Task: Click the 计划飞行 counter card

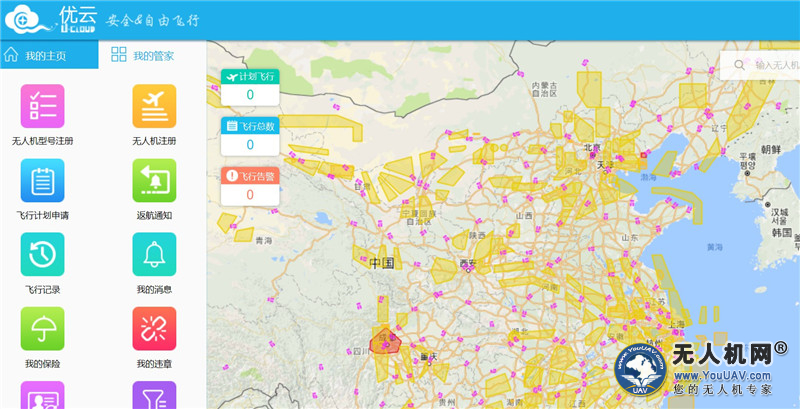Action: click(x=249, y=86)
